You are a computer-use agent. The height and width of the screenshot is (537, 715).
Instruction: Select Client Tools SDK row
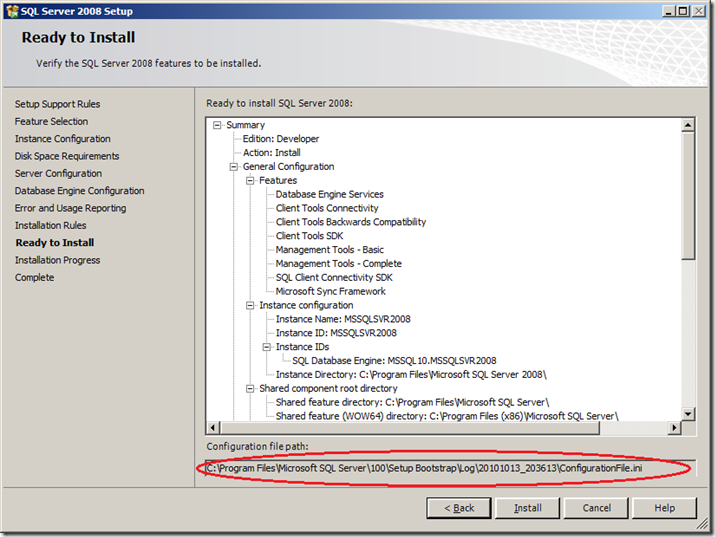[309, 236]
